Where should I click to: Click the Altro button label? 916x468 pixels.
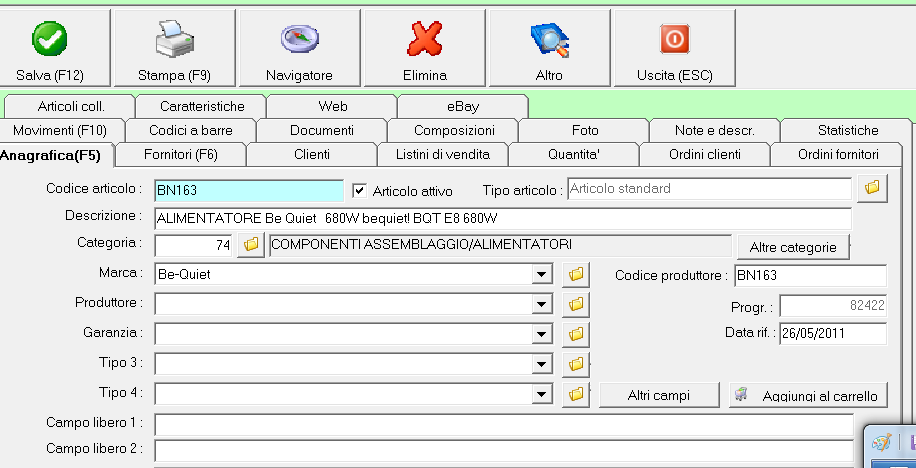pyautogui.click(x=549, y=75)
